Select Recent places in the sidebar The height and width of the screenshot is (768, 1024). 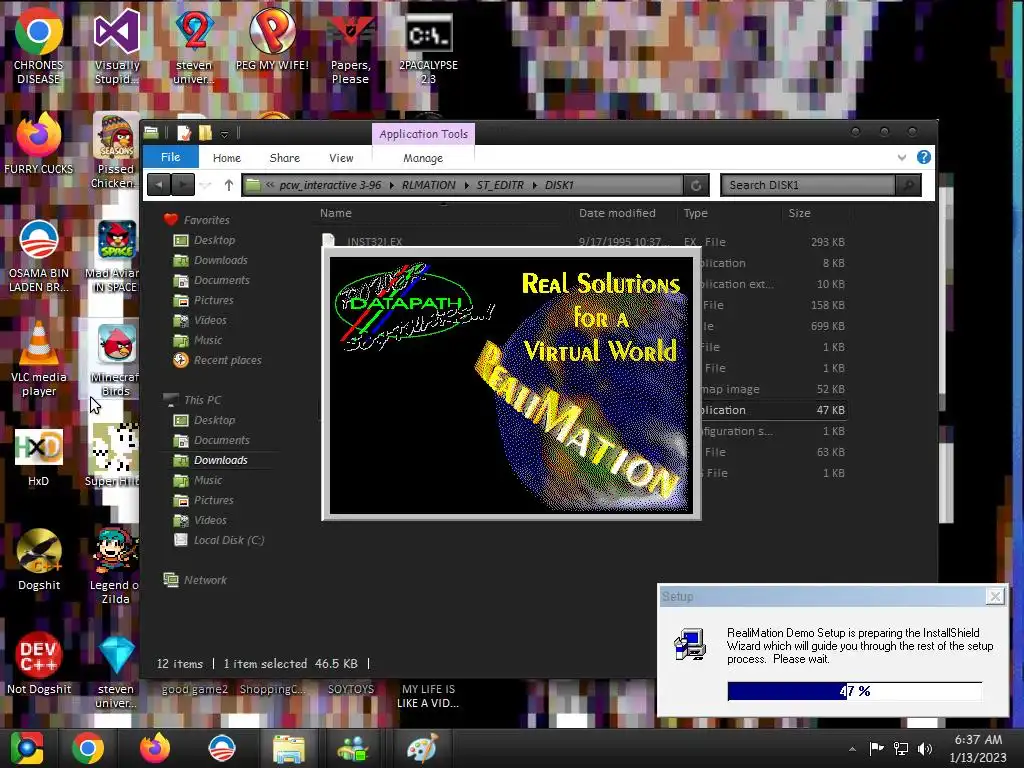pos(227,360)
